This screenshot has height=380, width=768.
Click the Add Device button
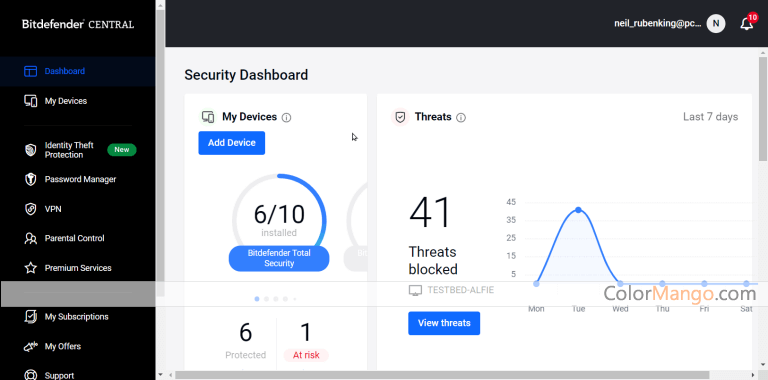(x=232, y=143)
